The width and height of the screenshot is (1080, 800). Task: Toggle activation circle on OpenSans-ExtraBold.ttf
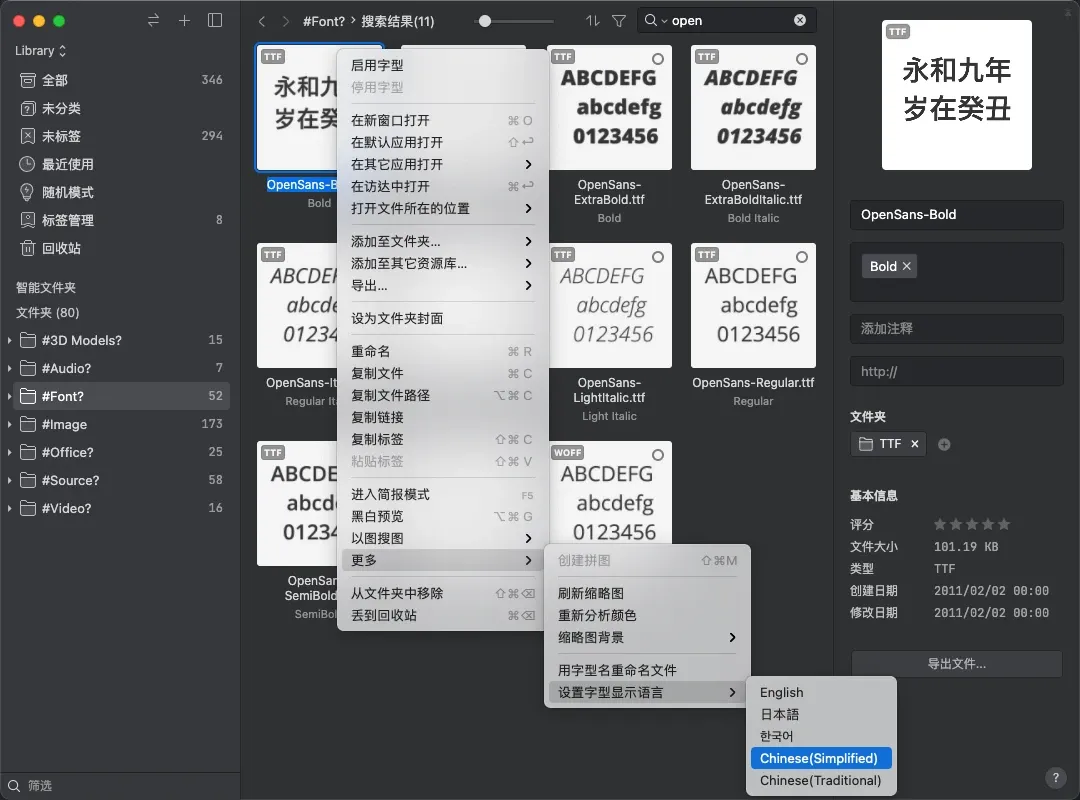(658, 59)
